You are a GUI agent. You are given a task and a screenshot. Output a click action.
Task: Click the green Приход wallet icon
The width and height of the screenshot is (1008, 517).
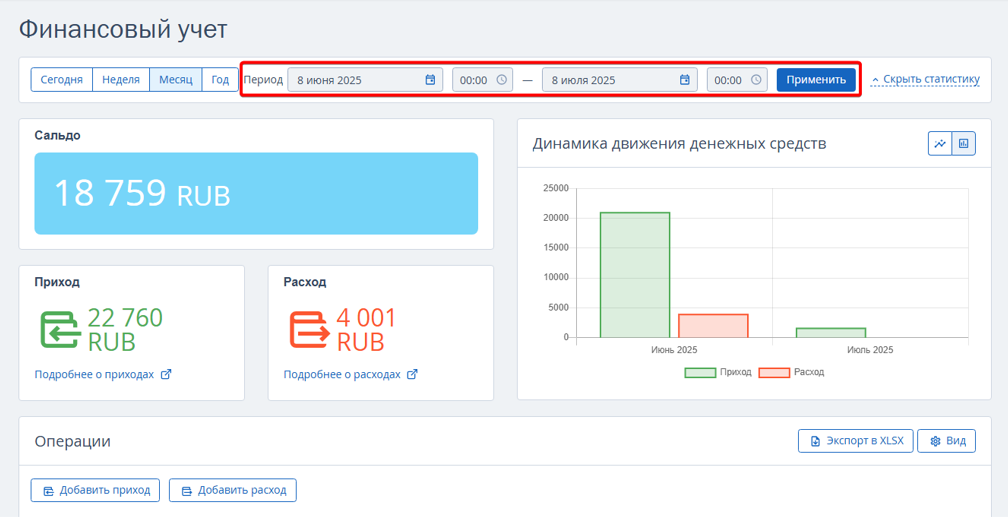(x=60, y=330)
